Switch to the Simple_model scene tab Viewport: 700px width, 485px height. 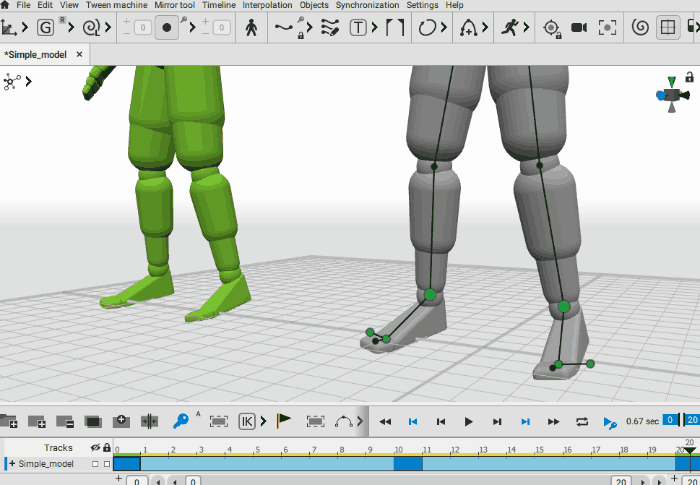[x=37, y=53]
